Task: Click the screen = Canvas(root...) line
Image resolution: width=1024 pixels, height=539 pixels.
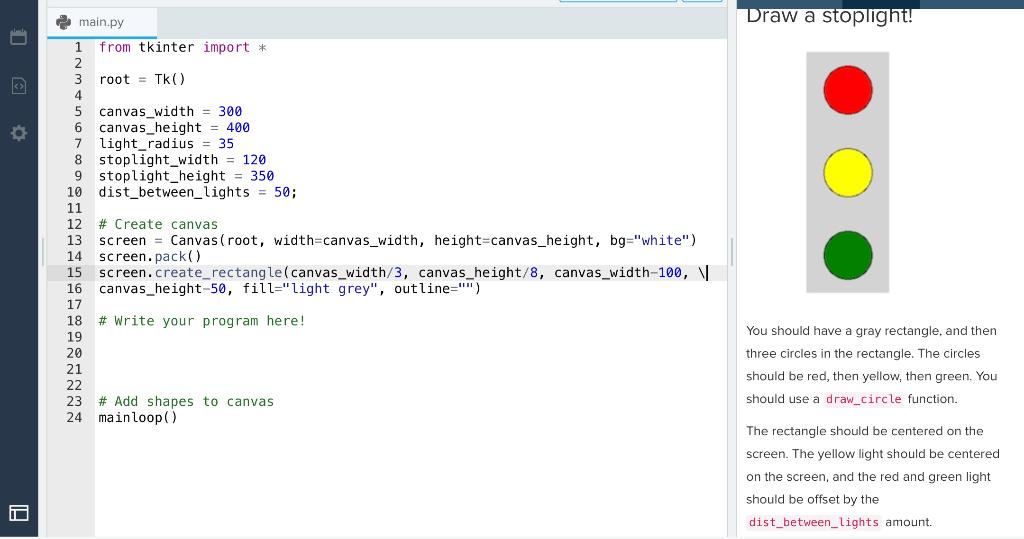Action: (x=398, y=240)
